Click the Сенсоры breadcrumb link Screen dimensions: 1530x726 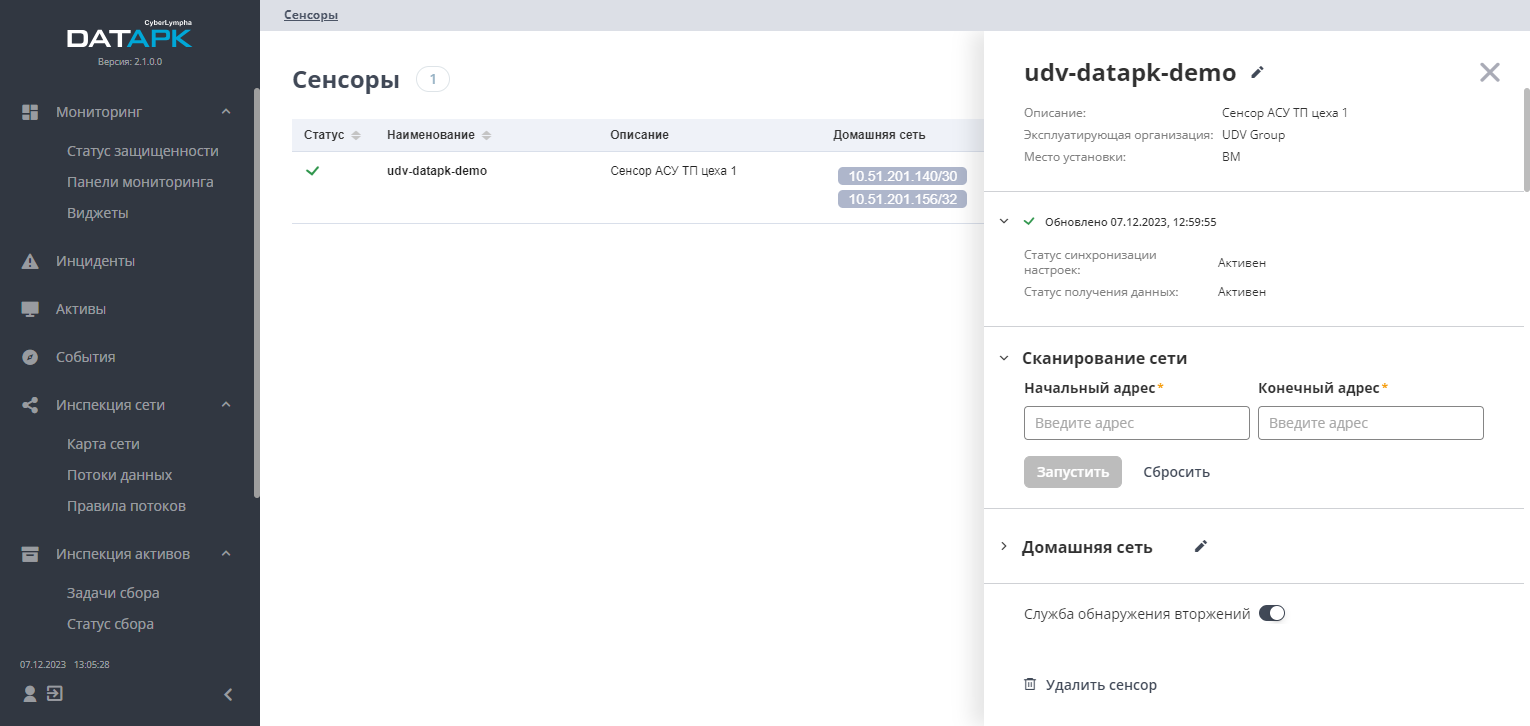310,15
